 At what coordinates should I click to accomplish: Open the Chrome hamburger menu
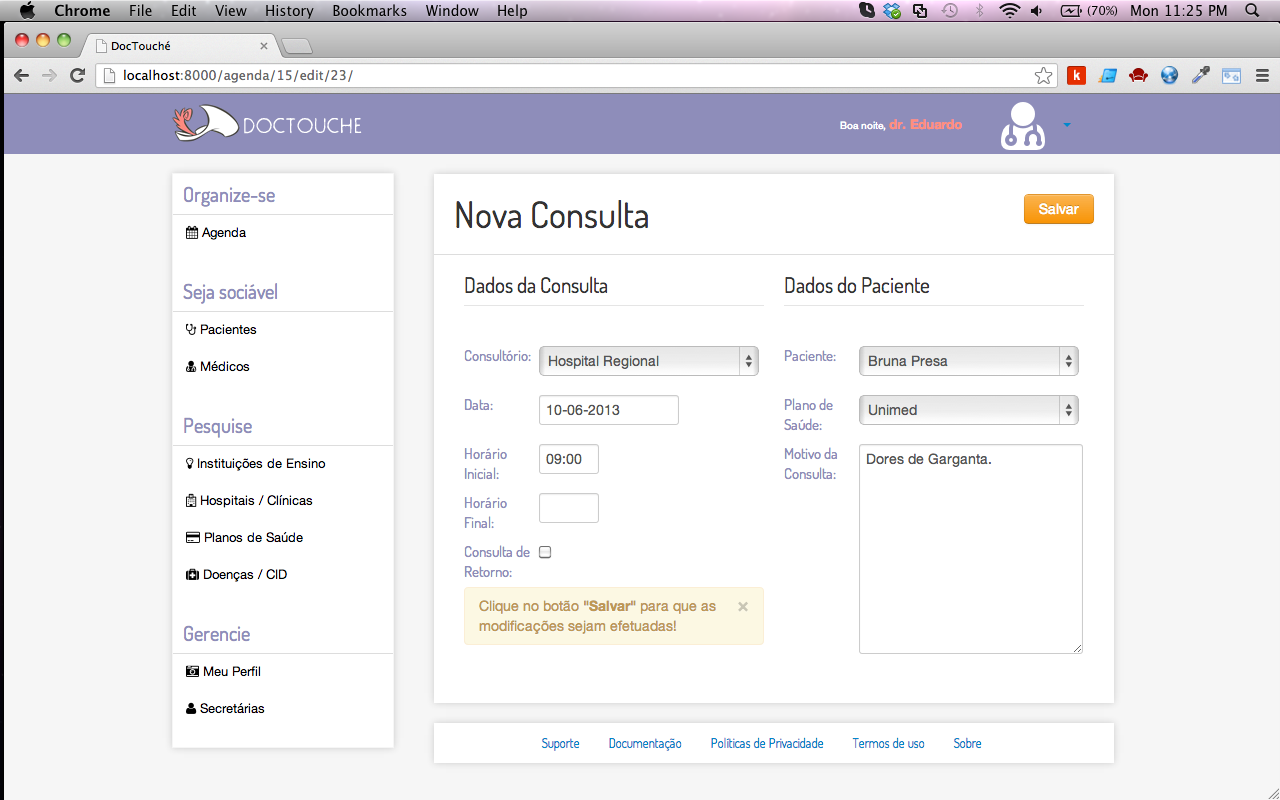tap(1262, 75)
